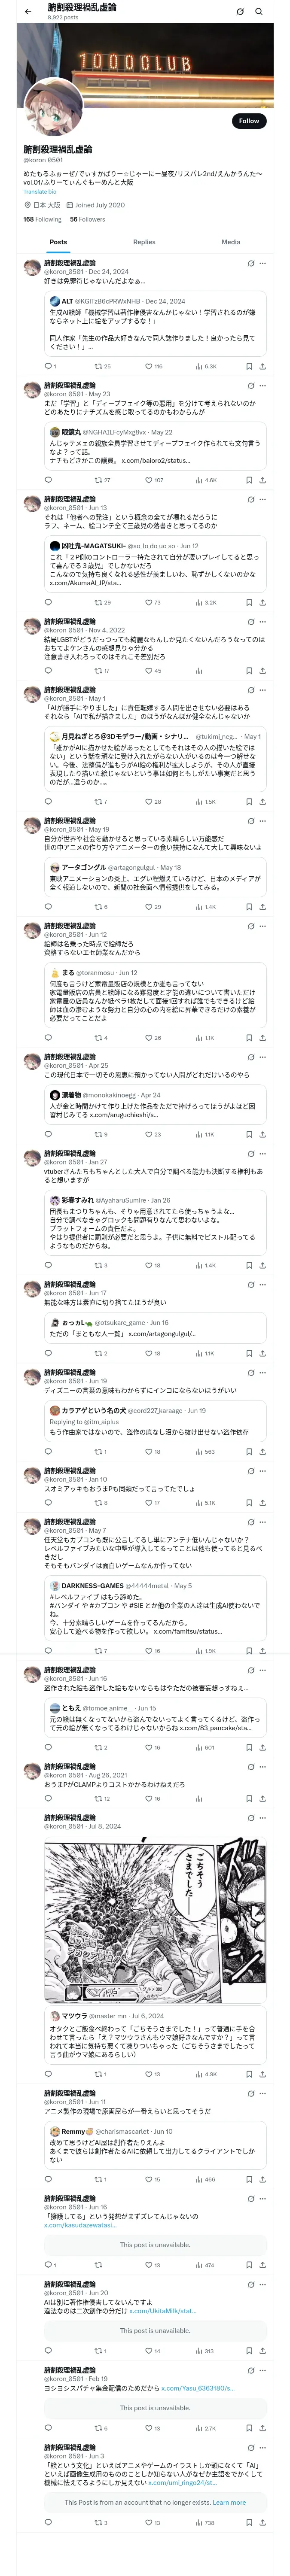Open the Media tab
This screenshot has width=290, height=2576.
pyautogui.click(x=231, y=242)
